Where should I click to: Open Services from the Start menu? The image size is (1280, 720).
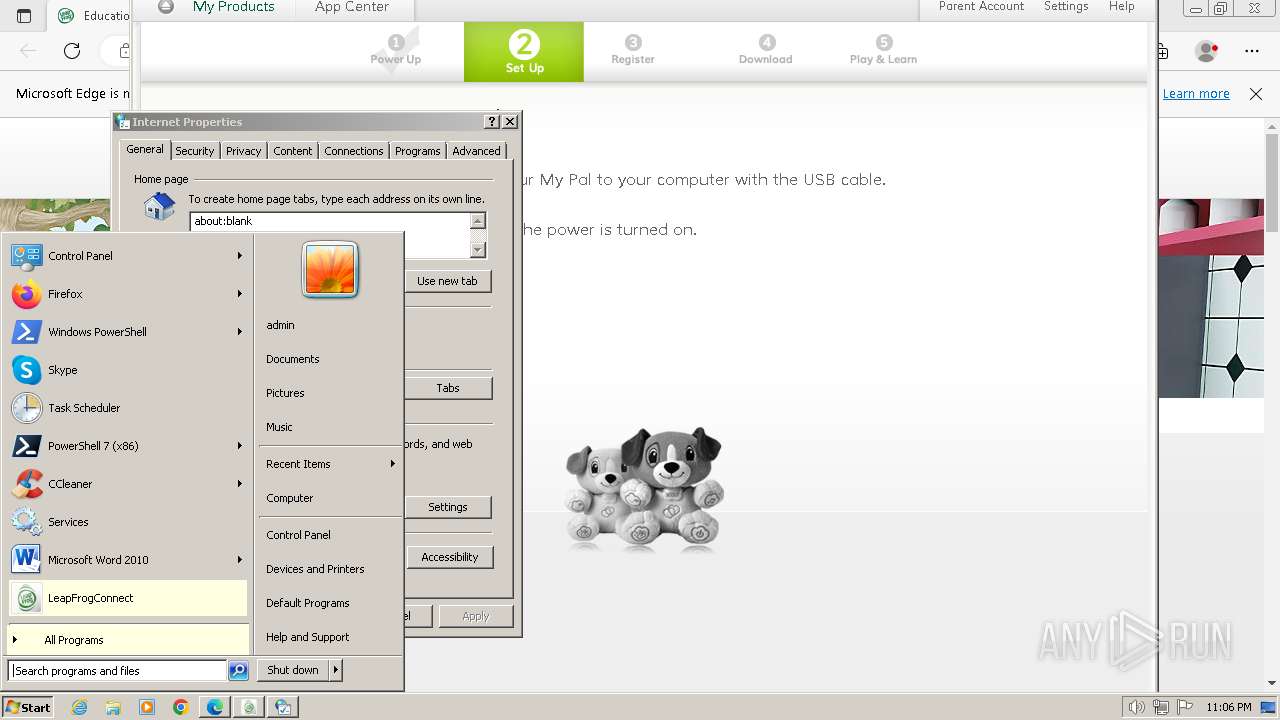click(127, 522)
